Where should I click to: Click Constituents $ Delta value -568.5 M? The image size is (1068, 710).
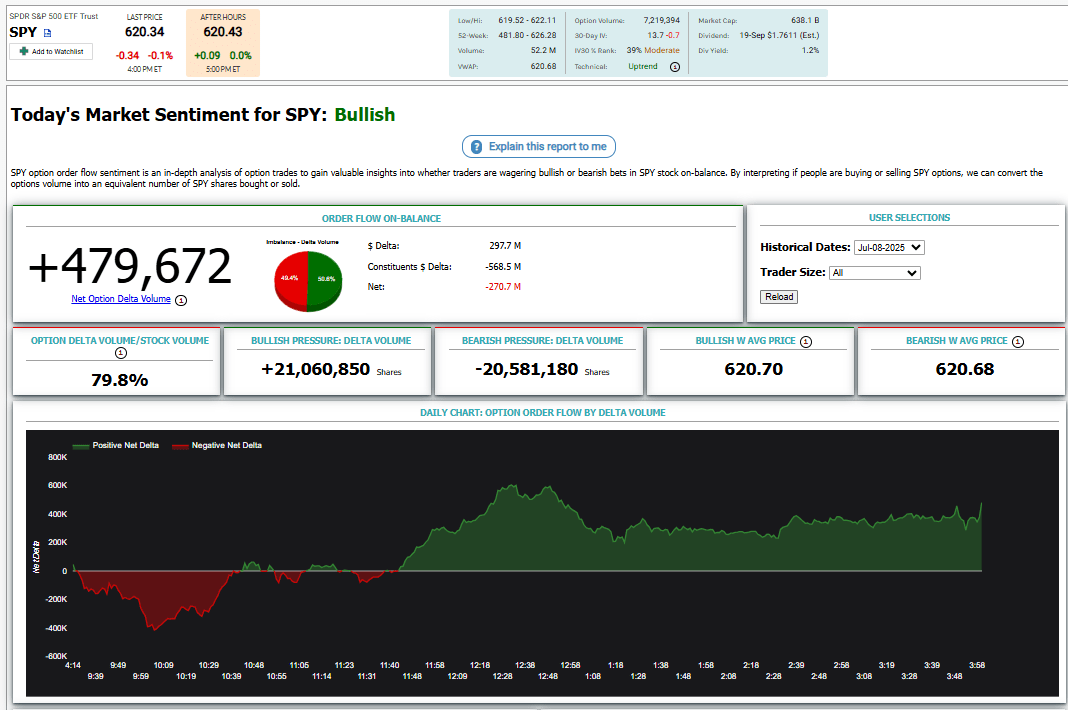[503, 266]
